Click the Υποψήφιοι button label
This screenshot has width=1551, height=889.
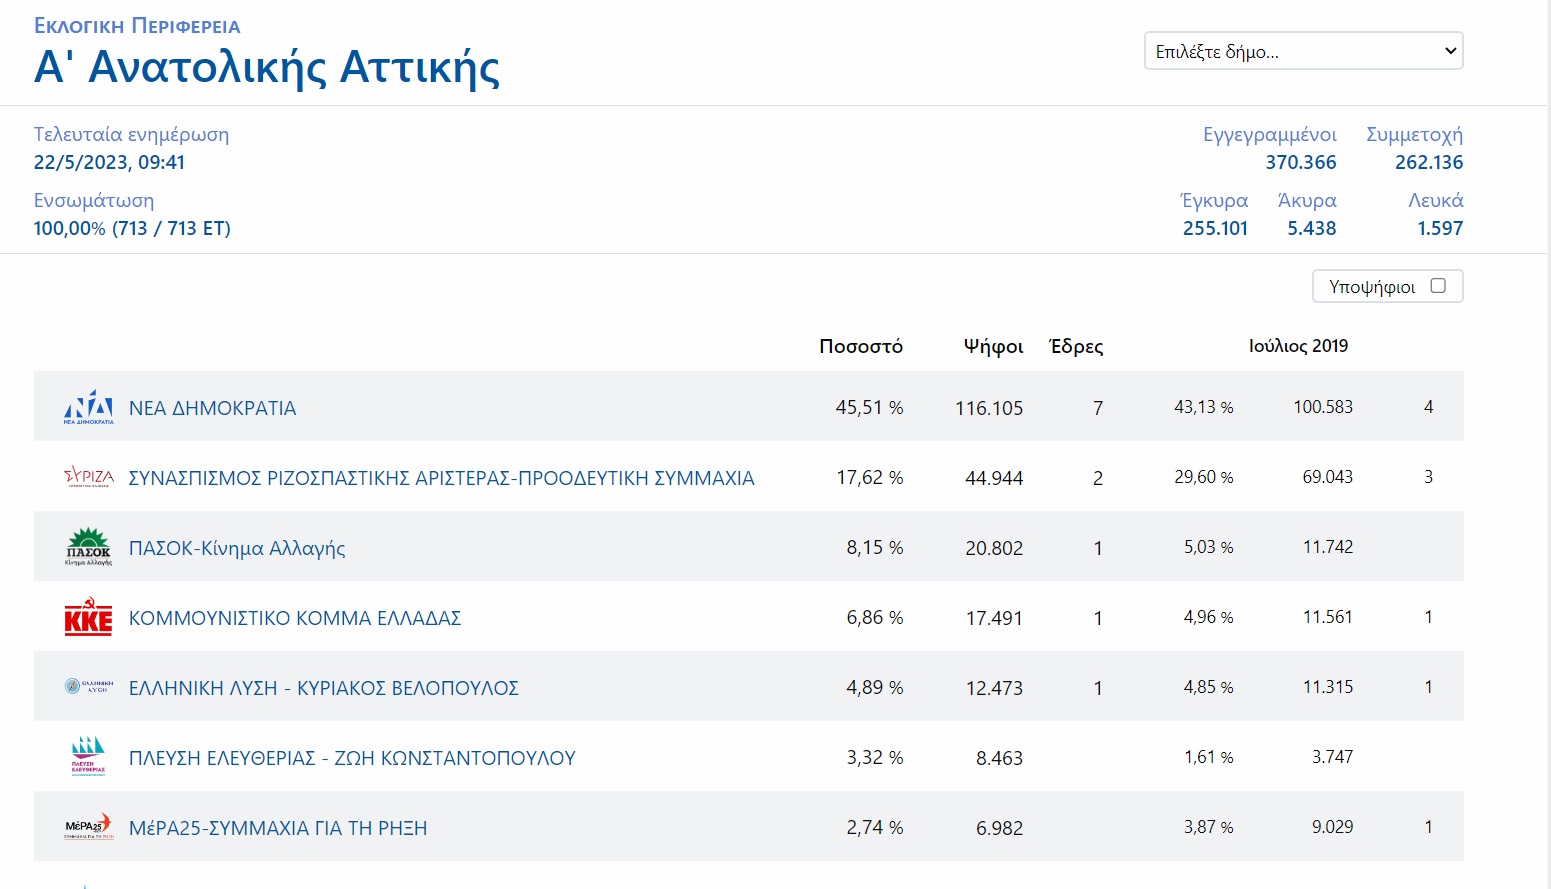[x=1372, y=287]
